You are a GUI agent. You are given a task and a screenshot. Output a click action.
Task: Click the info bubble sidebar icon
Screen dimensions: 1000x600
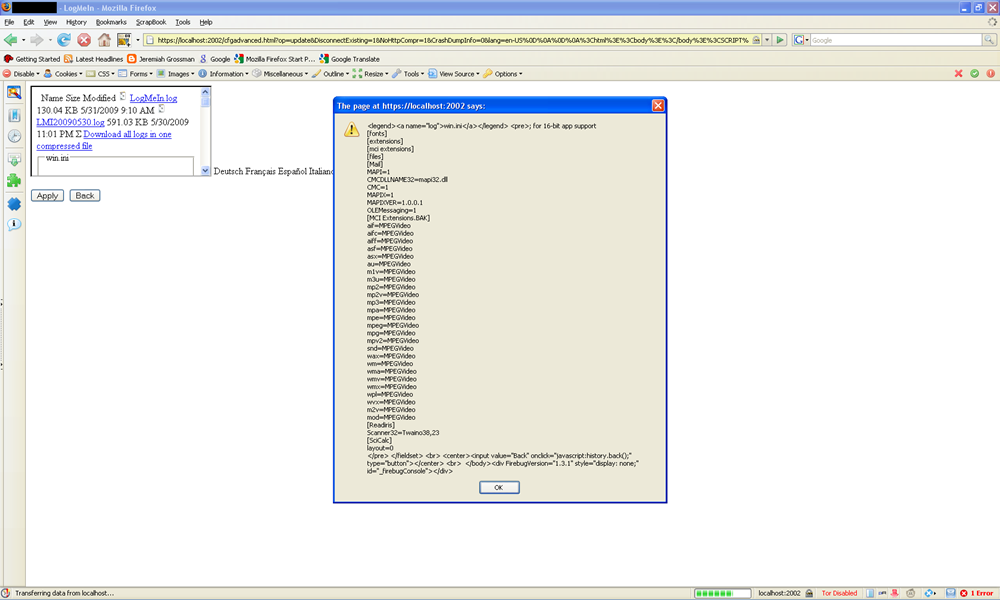13,224
